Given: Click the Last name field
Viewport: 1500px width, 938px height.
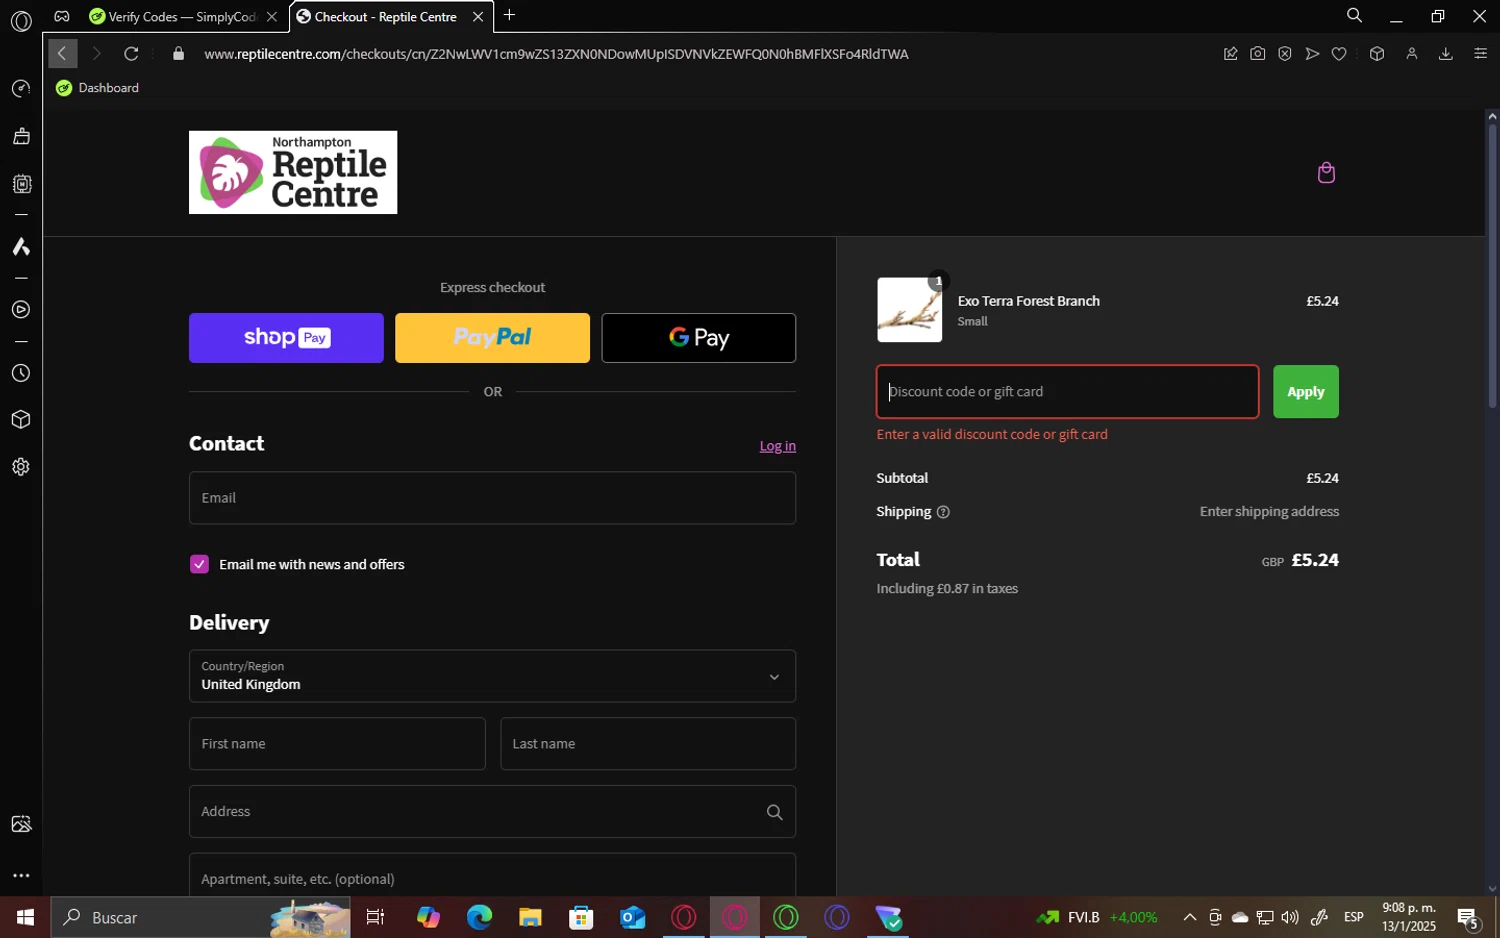Looking at the screenshot, I should pos(648,744).
